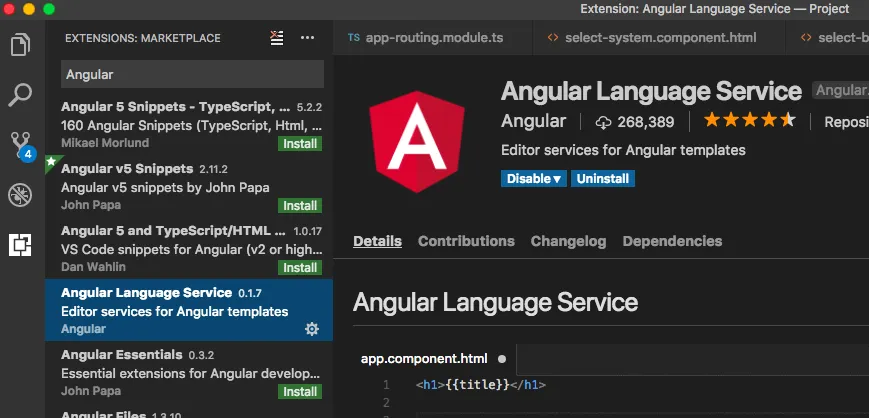Open Angular Language Service manage gear
This screenshot has height=418, width=869.
[312, 329]
